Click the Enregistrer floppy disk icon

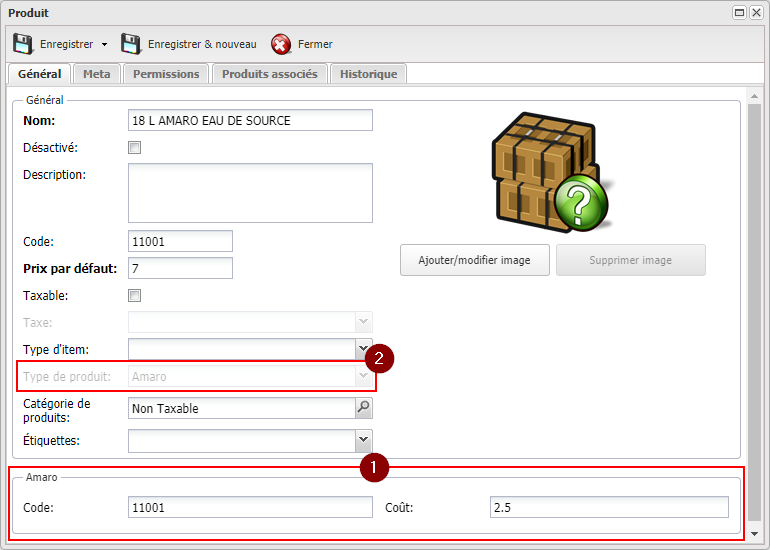click(23, 44)
